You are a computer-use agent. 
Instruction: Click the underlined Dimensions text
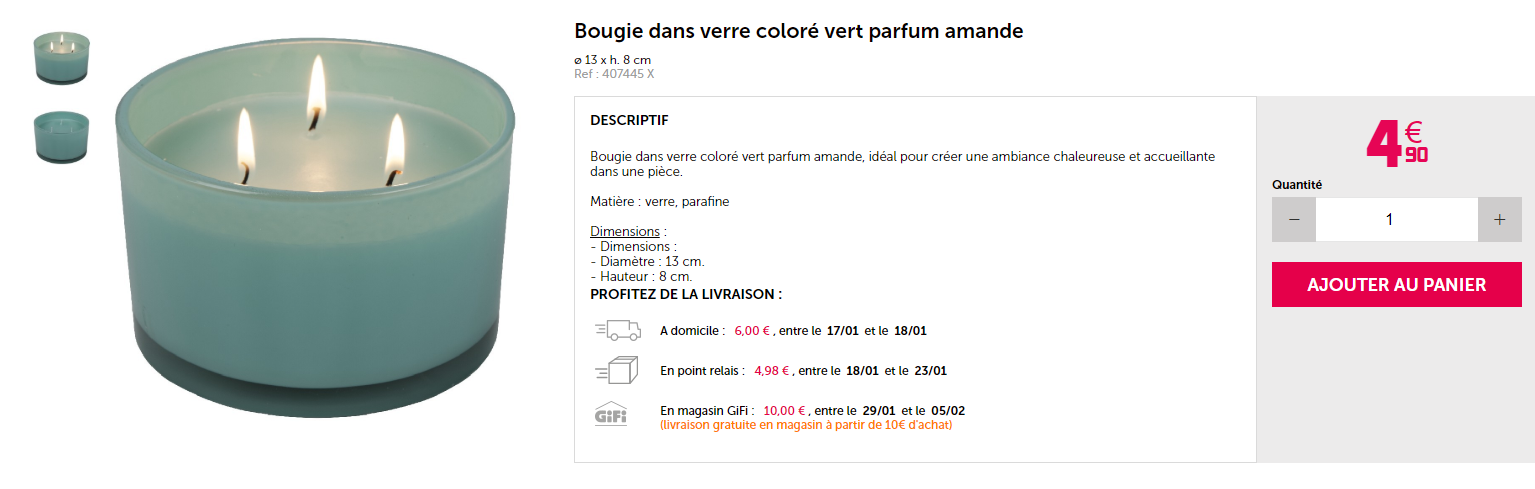click(624, 231)
